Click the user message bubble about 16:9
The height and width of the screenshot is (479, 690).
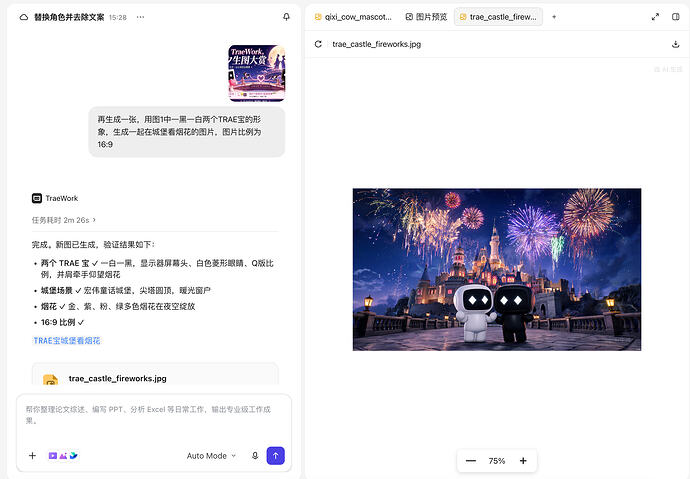187,132
